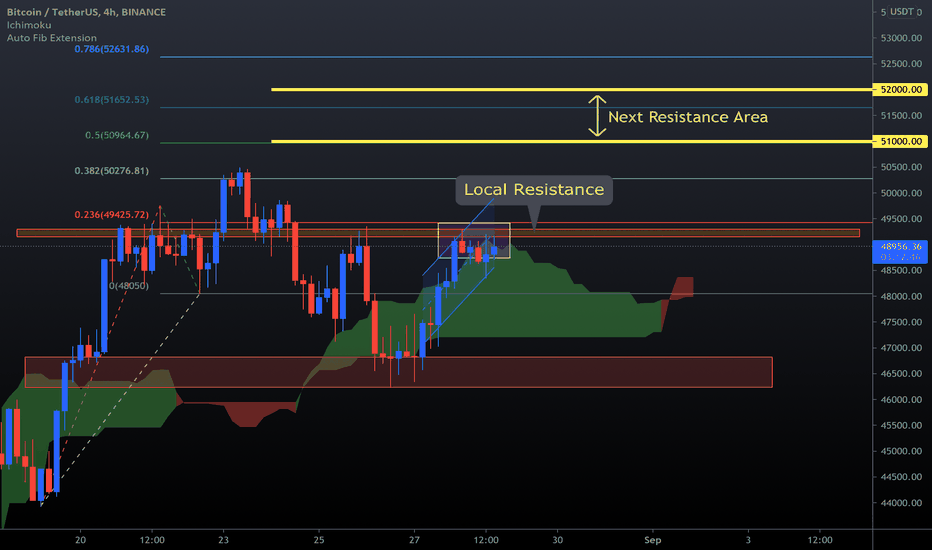Select the Local Resistance callout
The height and width of the screenshot is (550, 932).
click(534, 190)
